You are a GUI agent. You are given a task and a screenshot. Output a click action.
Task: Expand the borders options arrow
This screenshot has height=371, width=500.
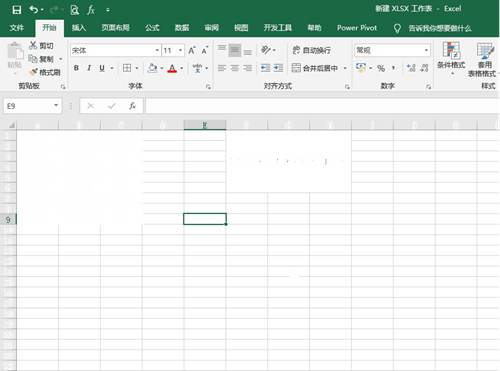(137, 68)
